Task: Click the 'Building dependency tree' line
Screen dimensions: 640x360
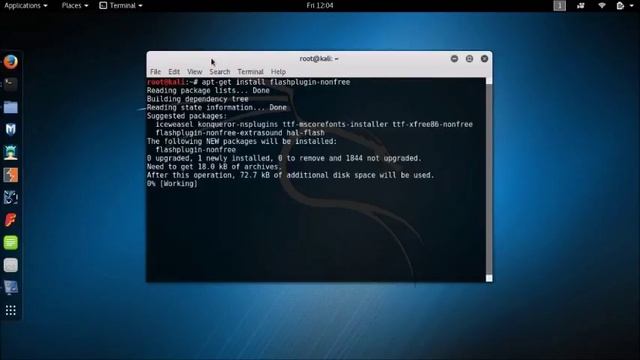Action: coord(198,99)
